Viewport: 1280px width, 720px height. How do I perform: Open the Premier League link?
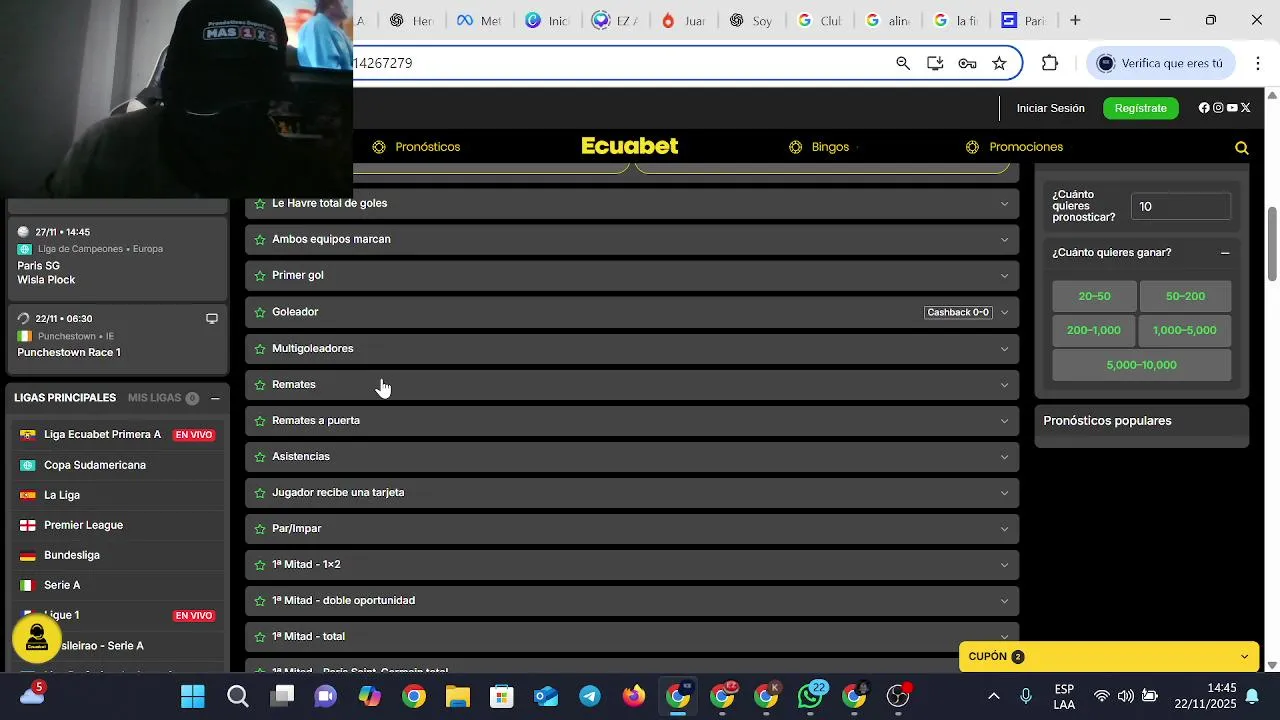point(83,525)
